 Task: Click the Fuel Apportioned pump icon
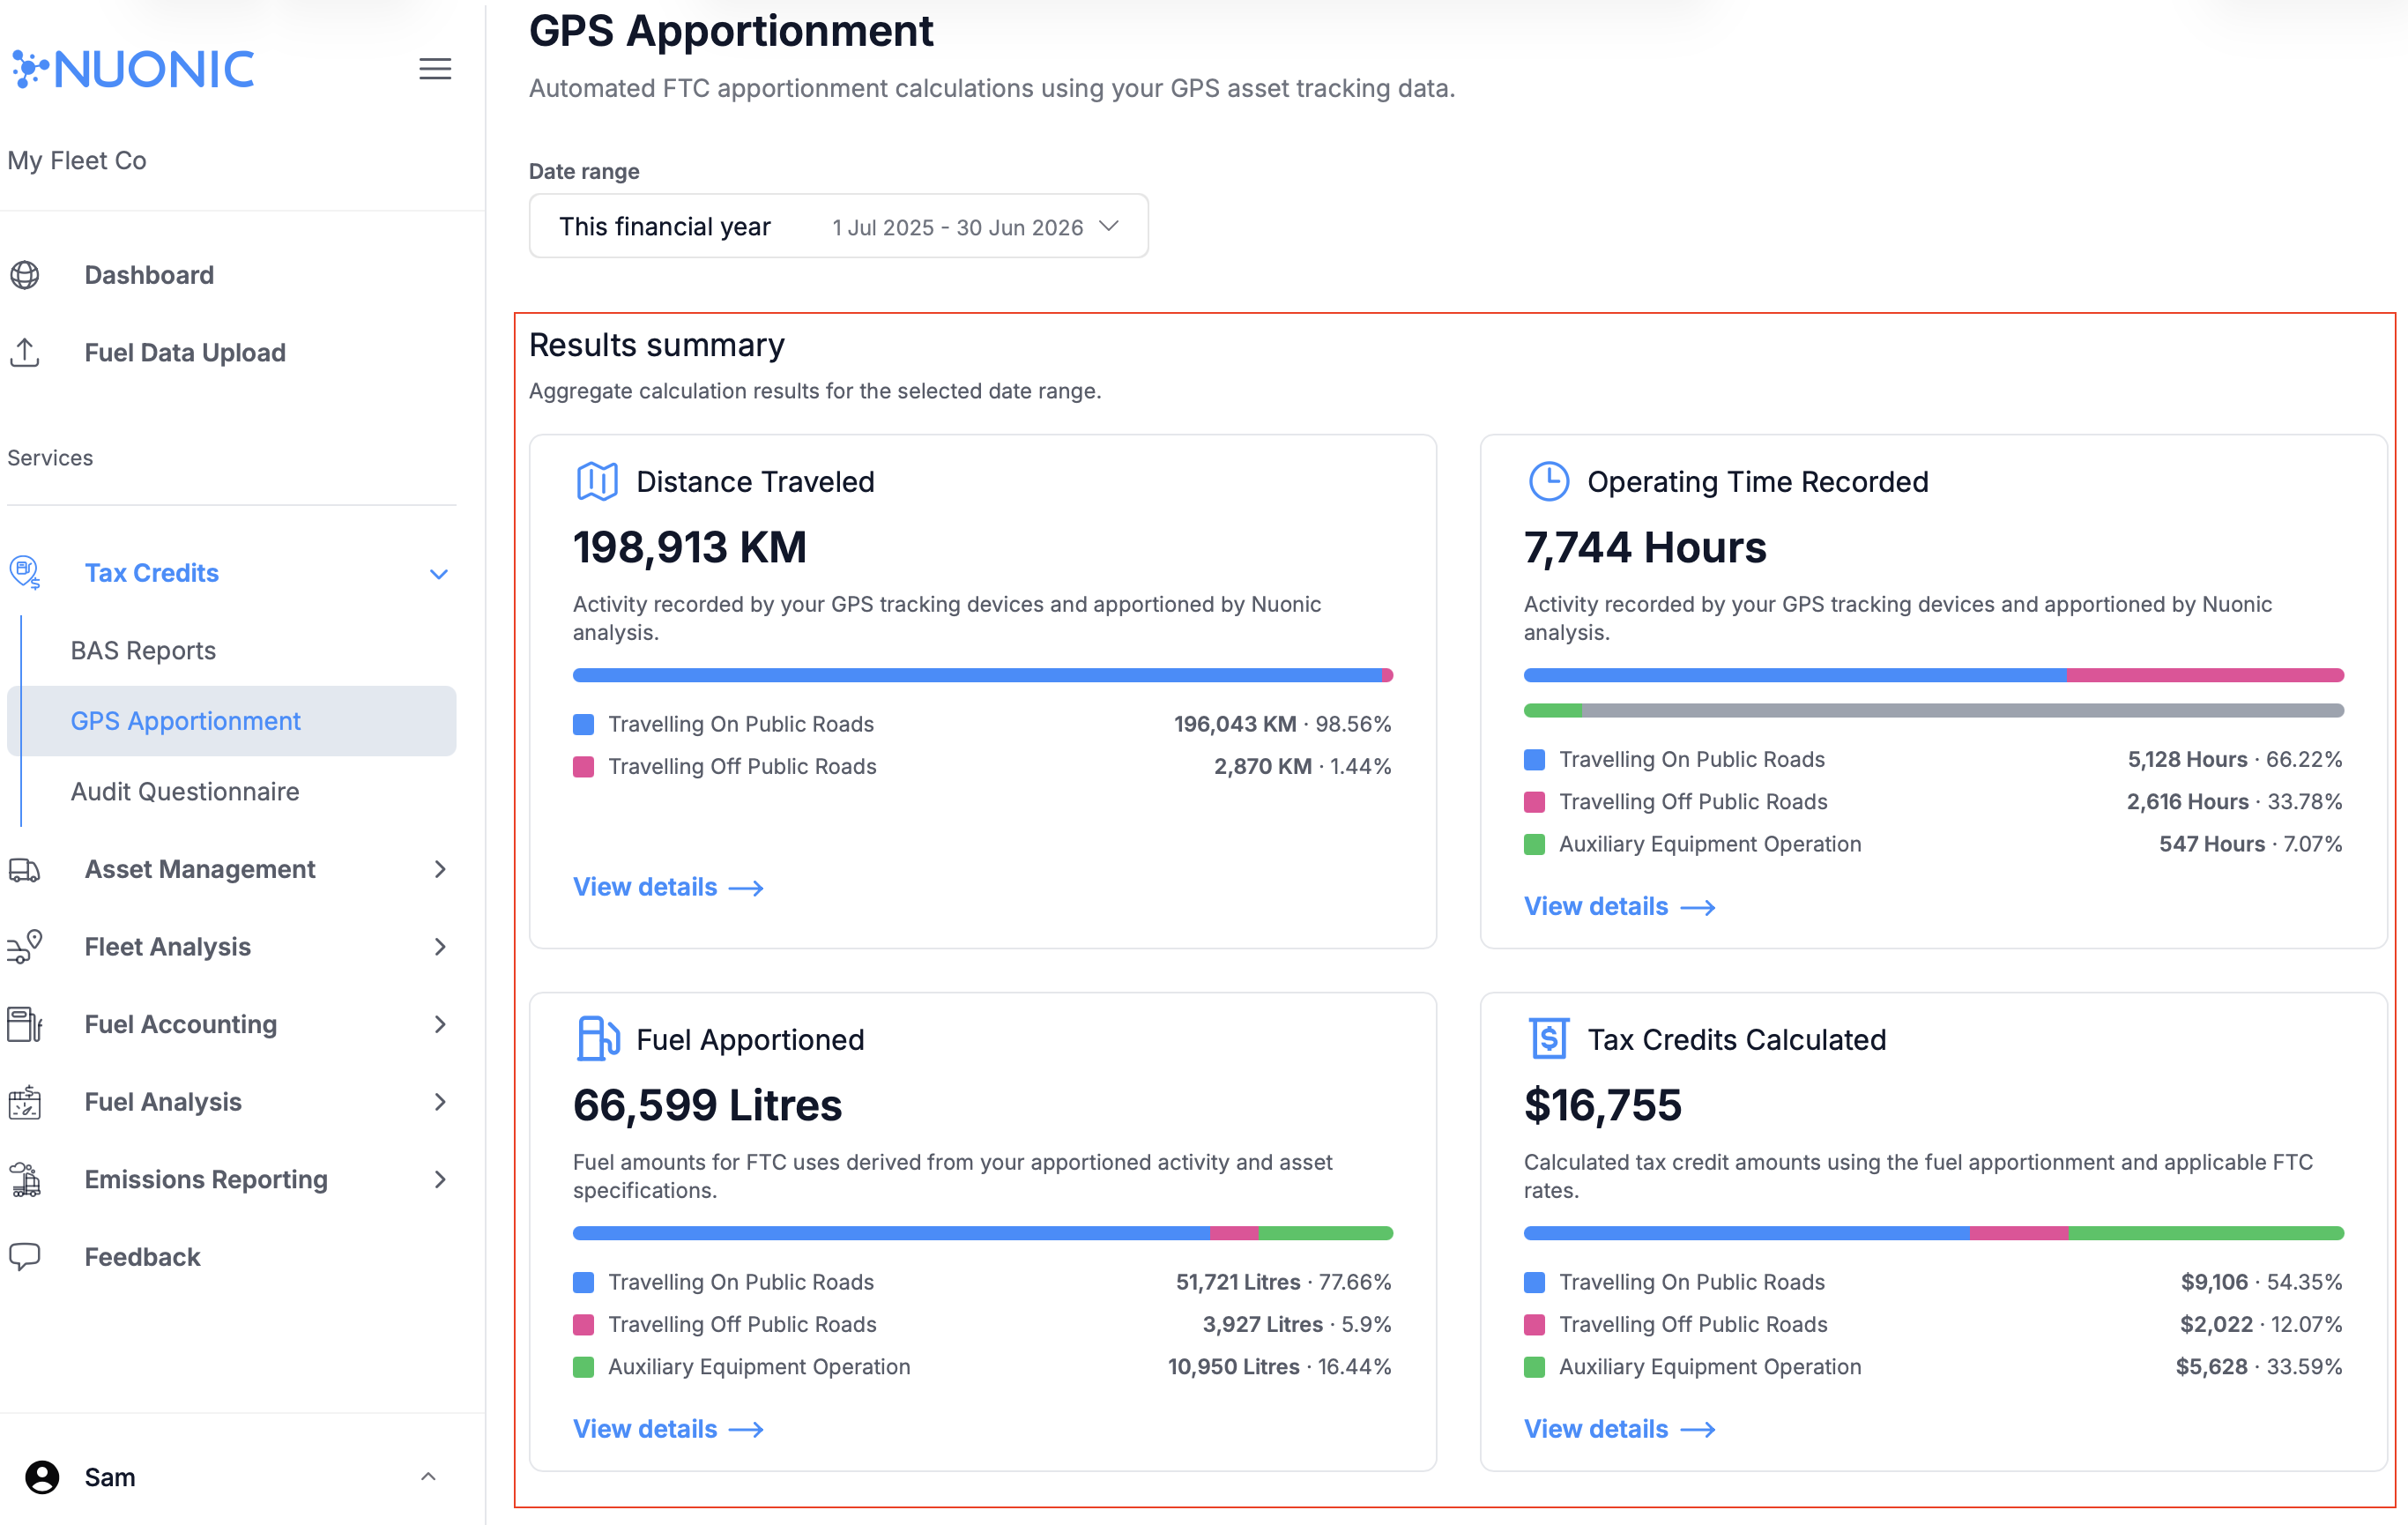tap(597, 1039)
